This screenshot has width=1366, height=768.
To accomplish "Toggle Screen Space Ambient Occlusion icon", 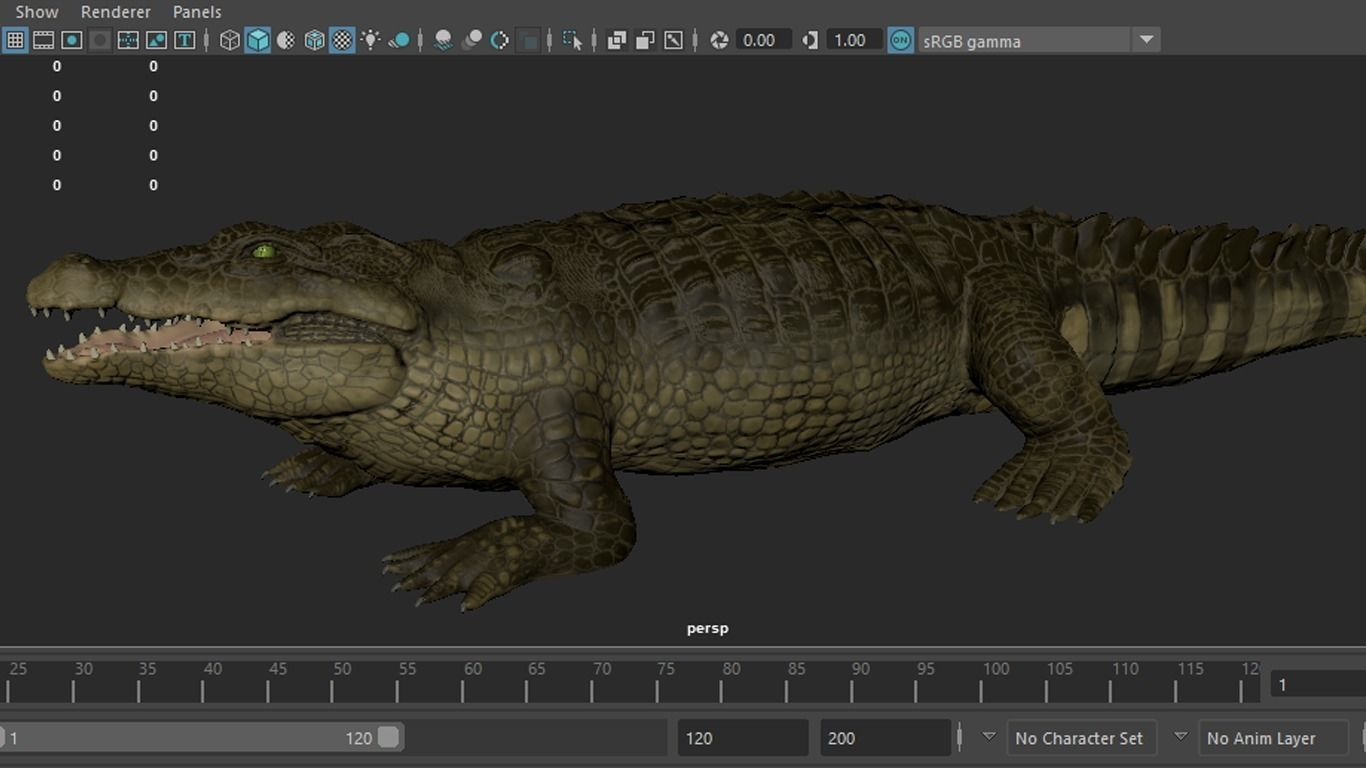I will tap(443, 40).
